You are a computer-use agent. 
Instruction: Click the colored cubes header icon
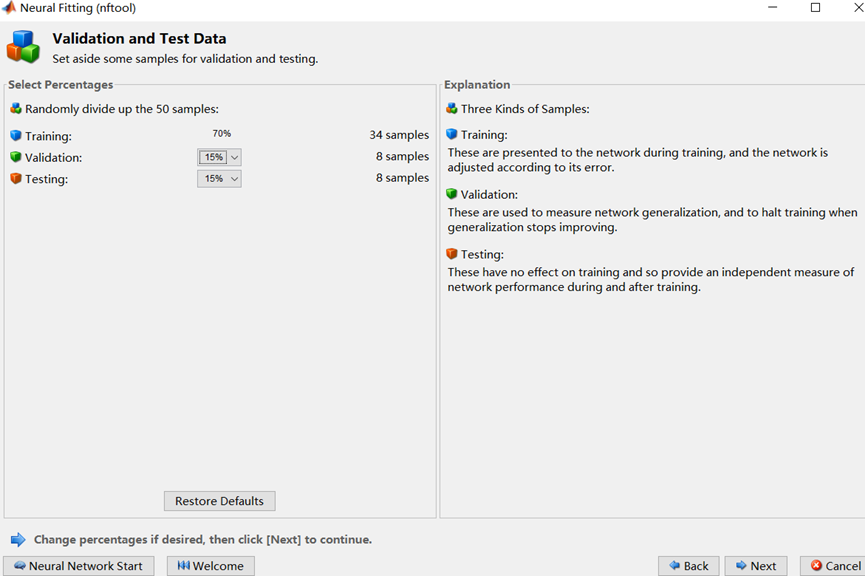point(23,47)
